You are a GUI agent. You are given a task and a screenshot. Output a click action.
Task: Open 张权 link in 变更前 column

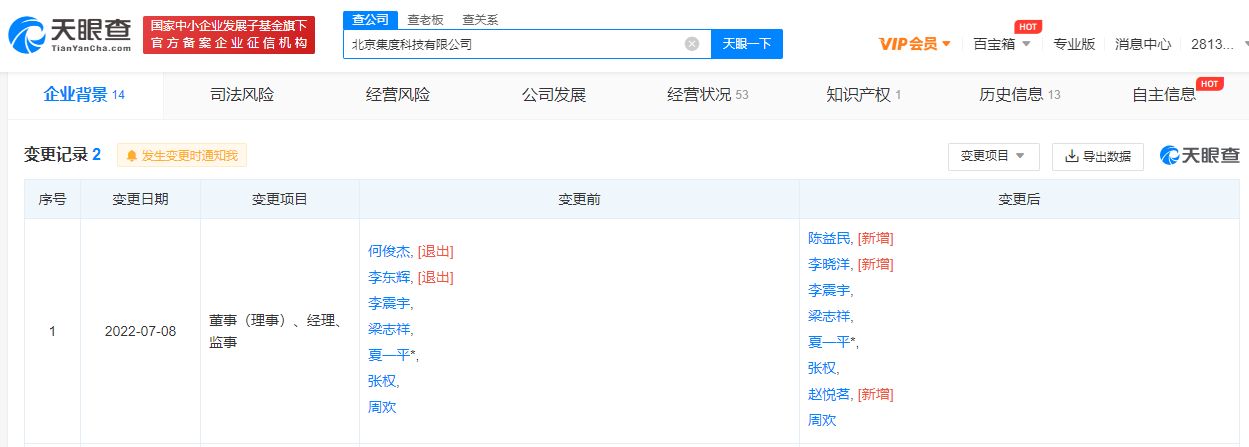point(382,381)
